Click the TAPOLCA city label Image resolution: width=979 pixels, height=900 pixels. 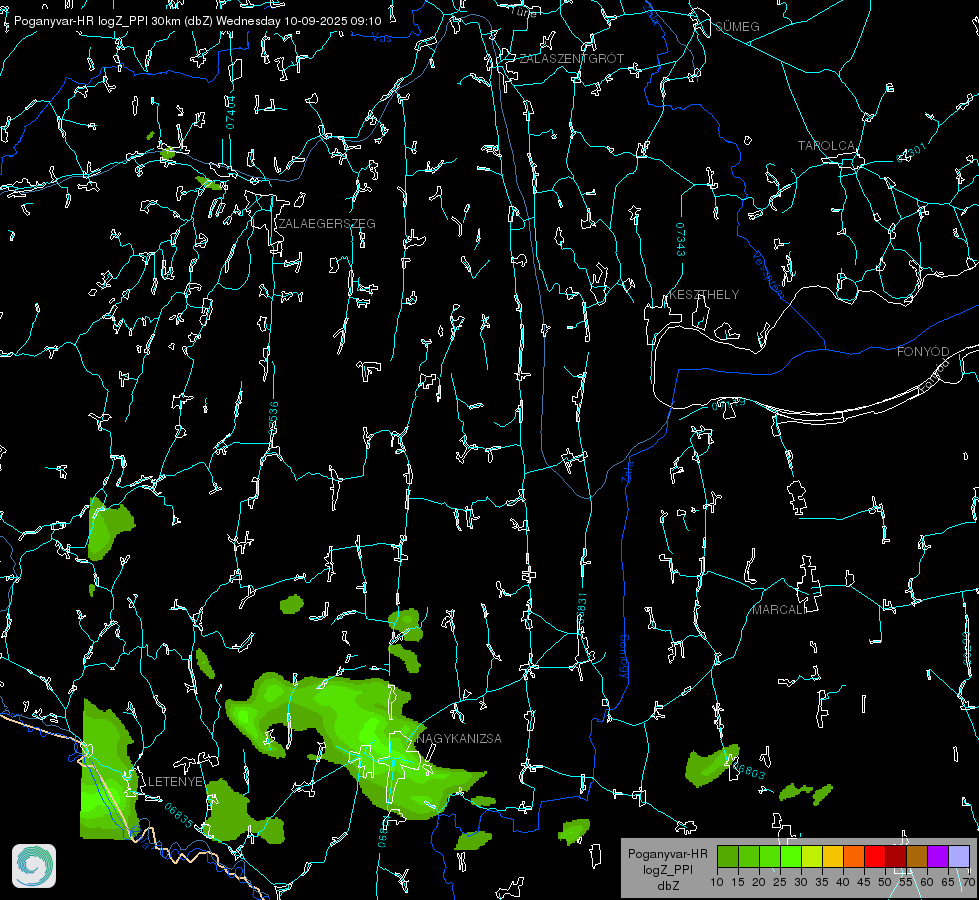(x=826, y=146)
